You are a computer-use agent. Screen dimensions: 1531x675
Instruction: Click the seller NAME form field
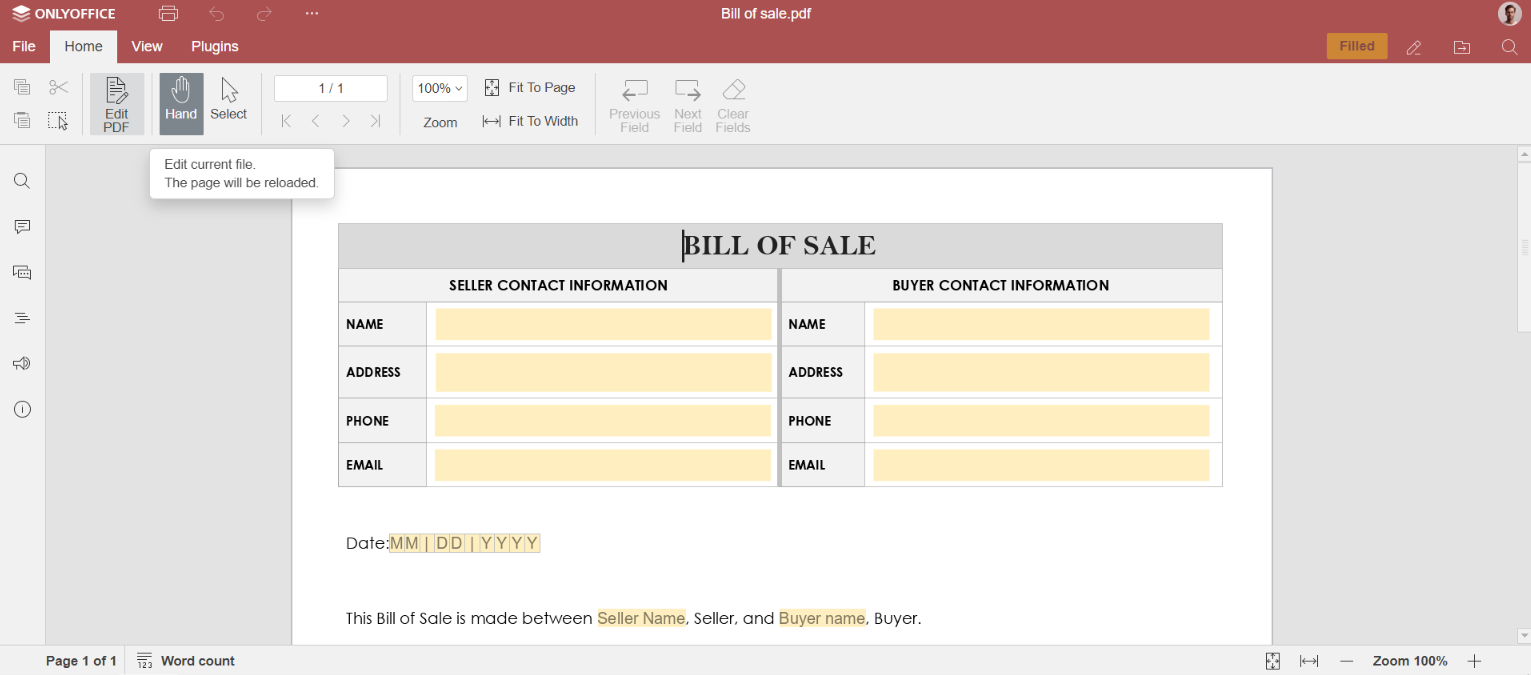tap(603, 324)
